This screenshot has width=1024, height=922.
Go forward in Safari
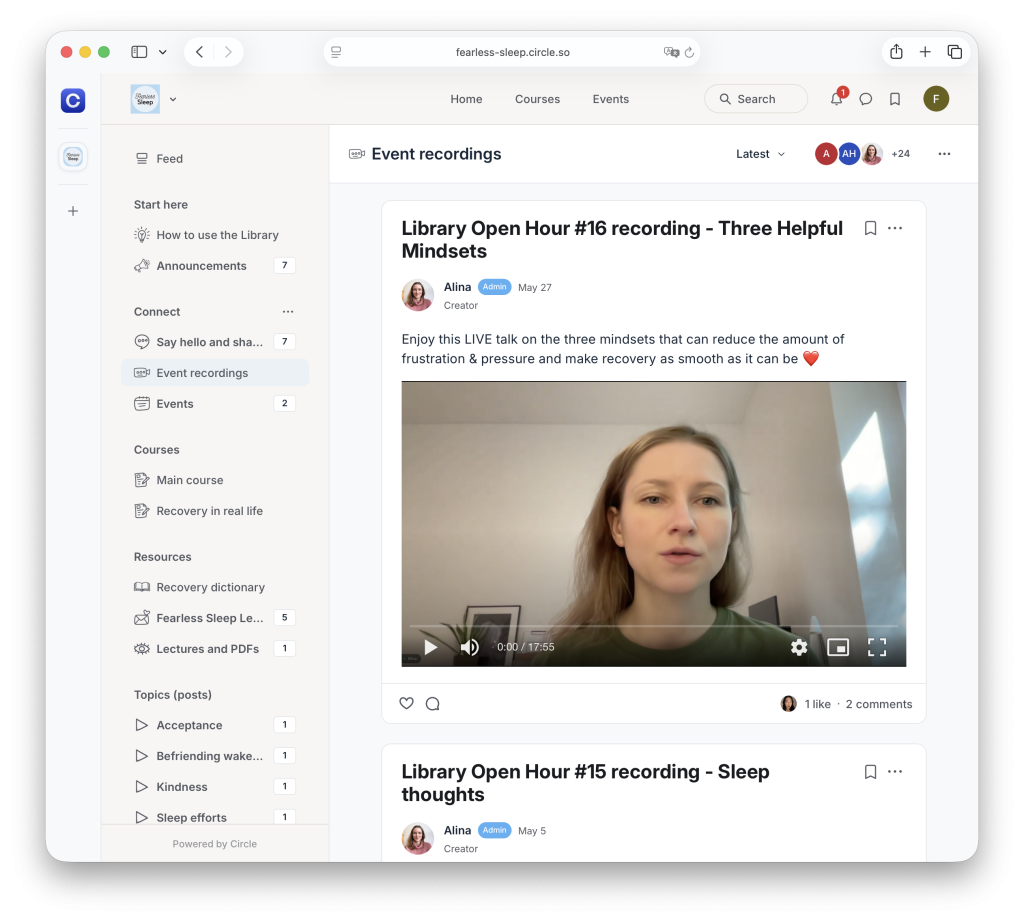(228, 52)
